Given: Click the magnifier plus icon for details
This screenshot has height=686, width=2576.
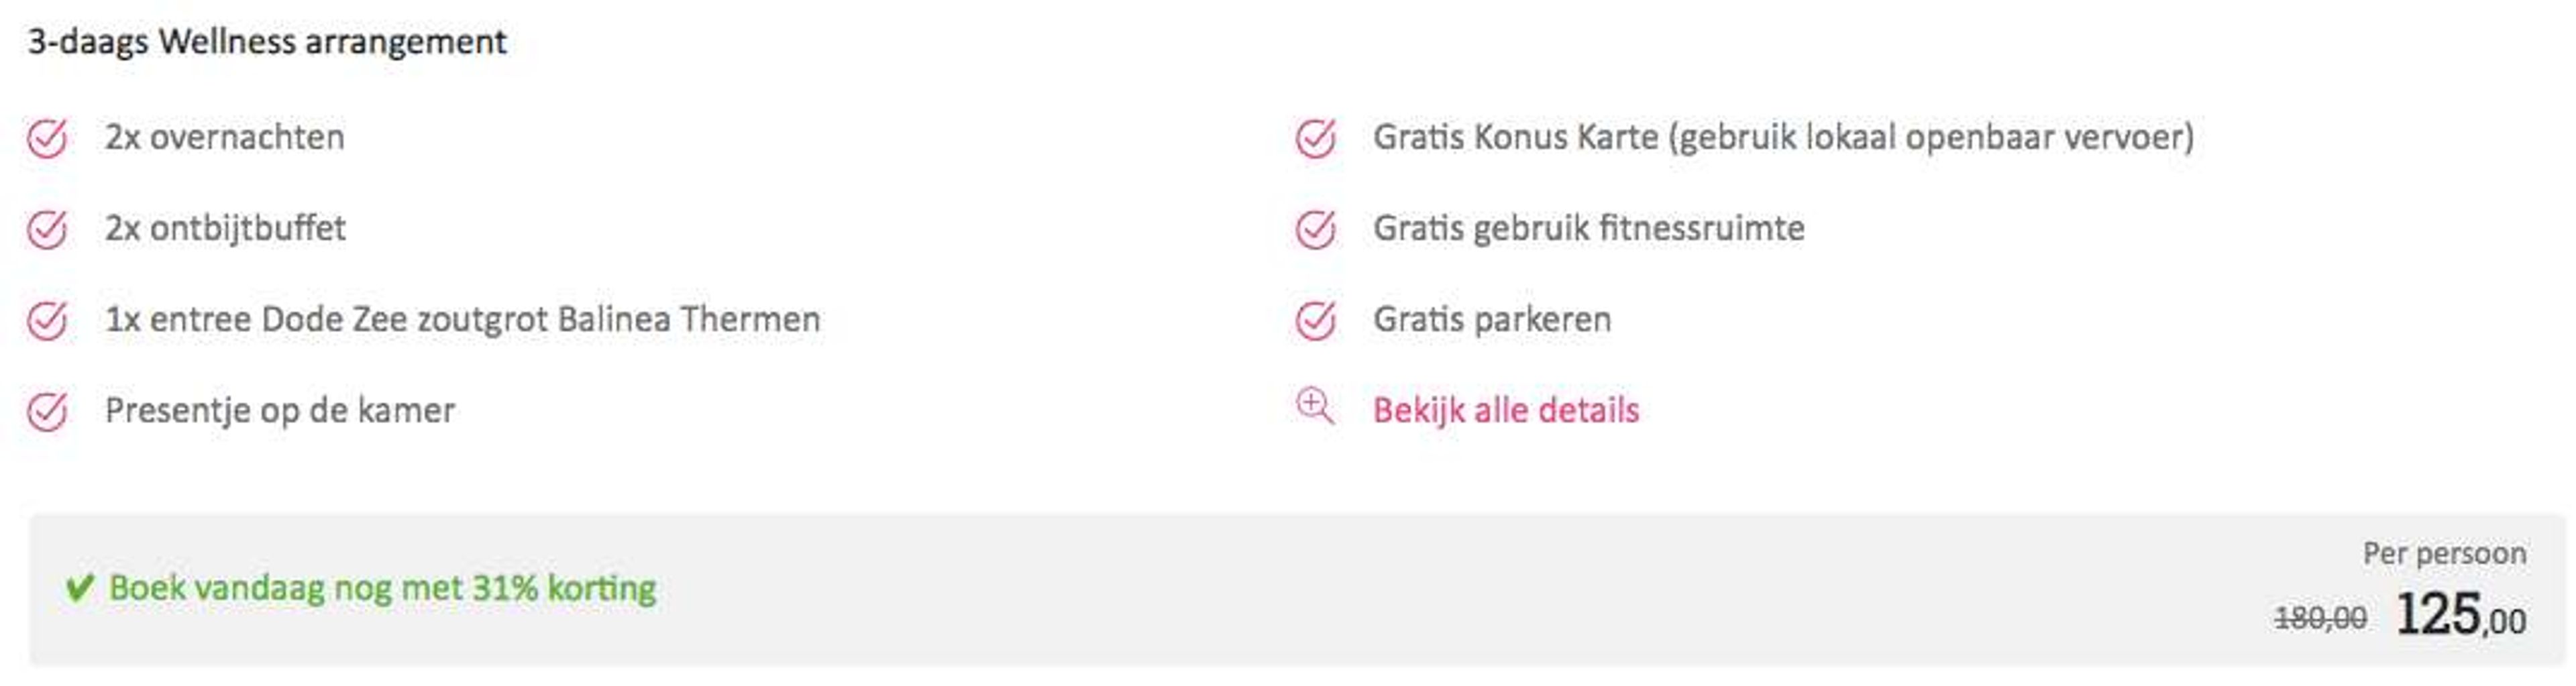Looking at the screenshot, I should (1315, 407).
